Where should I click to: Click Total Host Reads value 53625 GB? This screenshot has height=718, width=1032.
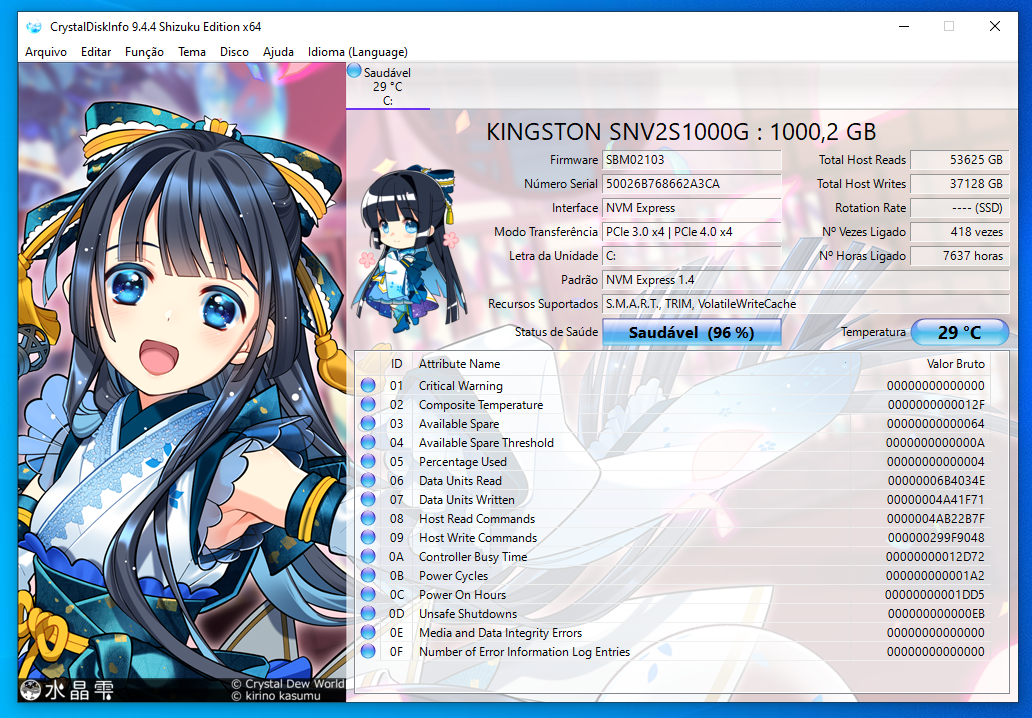coord(960,160)
